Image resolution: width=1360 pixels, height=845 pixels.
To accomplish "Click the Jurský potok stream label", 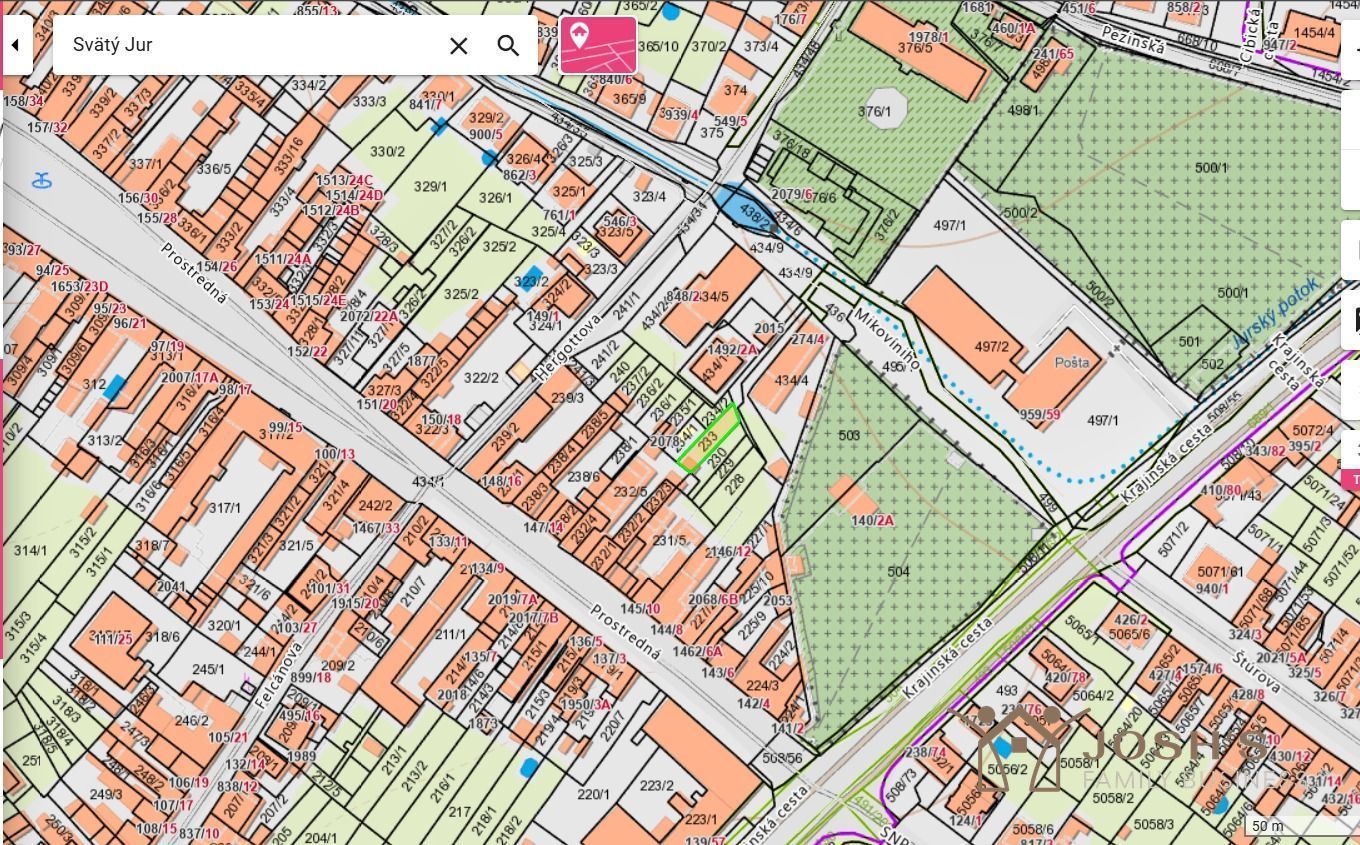I will (1277, 312).
